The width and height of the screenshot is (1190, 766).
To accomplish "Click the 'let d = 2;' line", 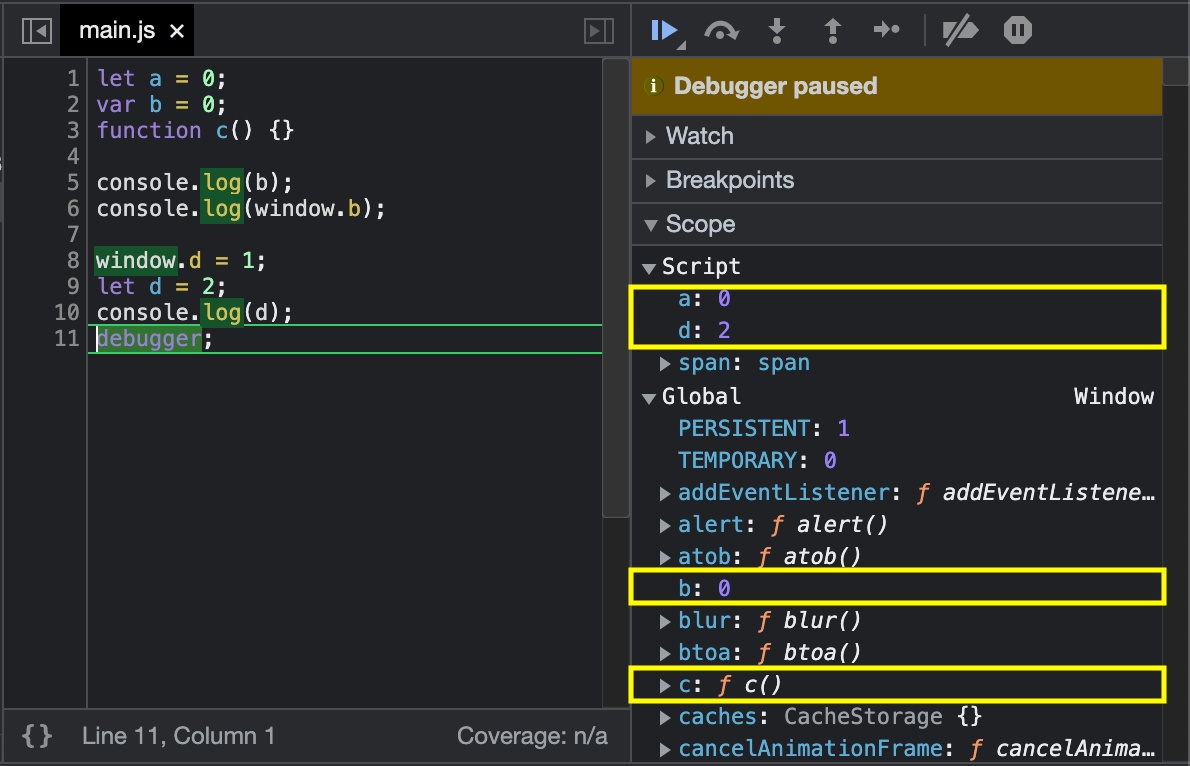I will pyautogui.click(x=161, y=287).
